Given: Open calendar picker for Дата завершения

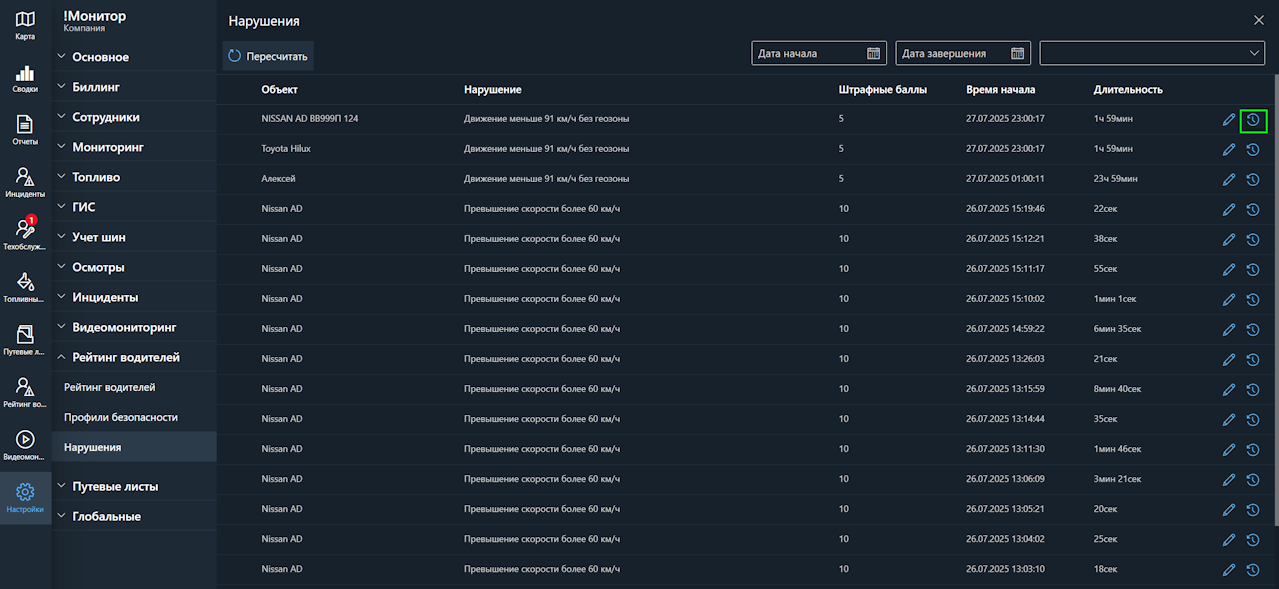Looking at the screenshot, I should pos(1017,54).
